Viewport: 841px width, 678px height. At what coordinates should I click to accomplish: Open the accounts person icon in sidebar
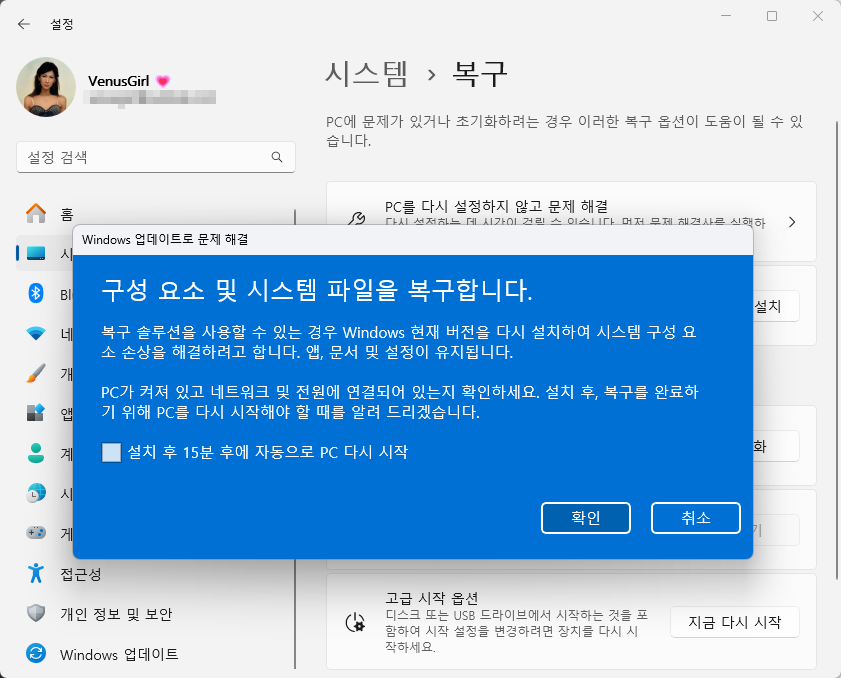36,453
